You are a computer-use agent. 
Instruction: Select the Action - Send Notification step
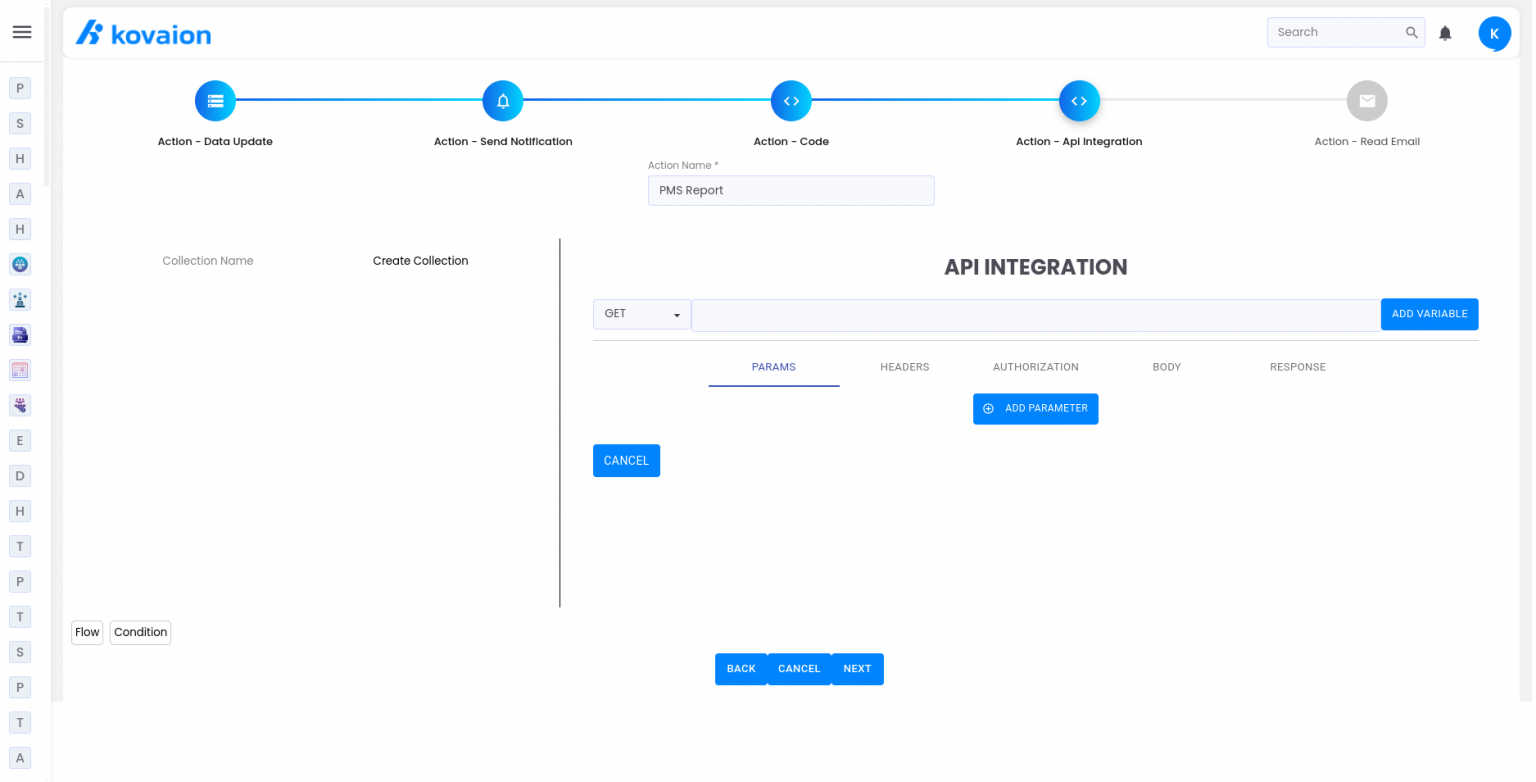[x=503, y=100]
